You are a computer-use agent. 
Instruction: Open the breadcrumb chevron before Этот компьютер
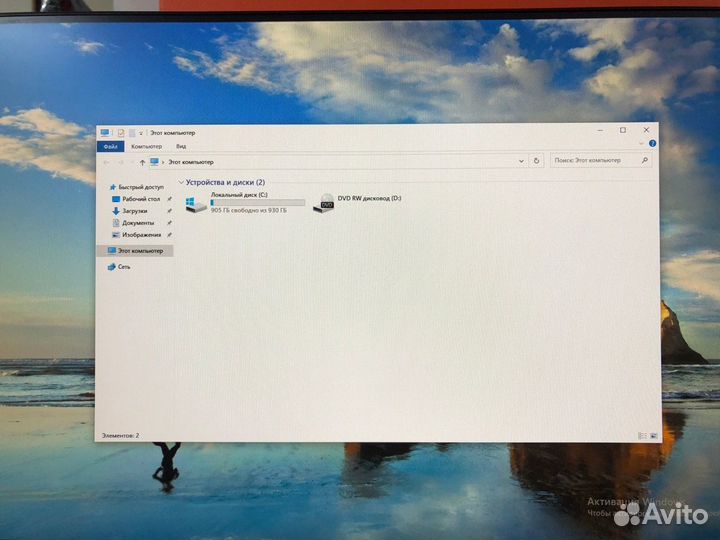click(x=163, y=162)
